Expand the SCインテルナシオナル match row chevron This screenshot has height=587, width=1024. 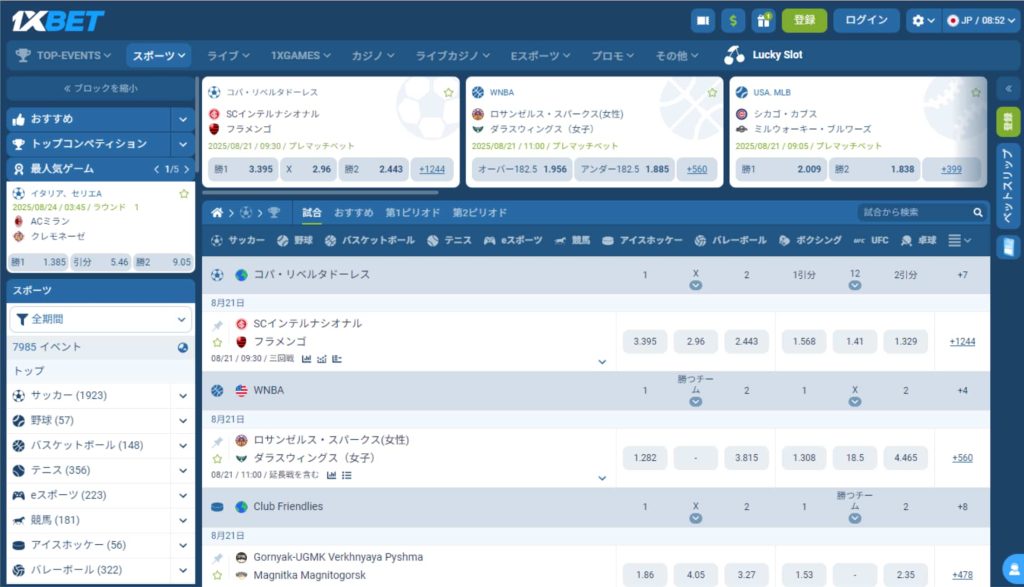click(602, 362)
